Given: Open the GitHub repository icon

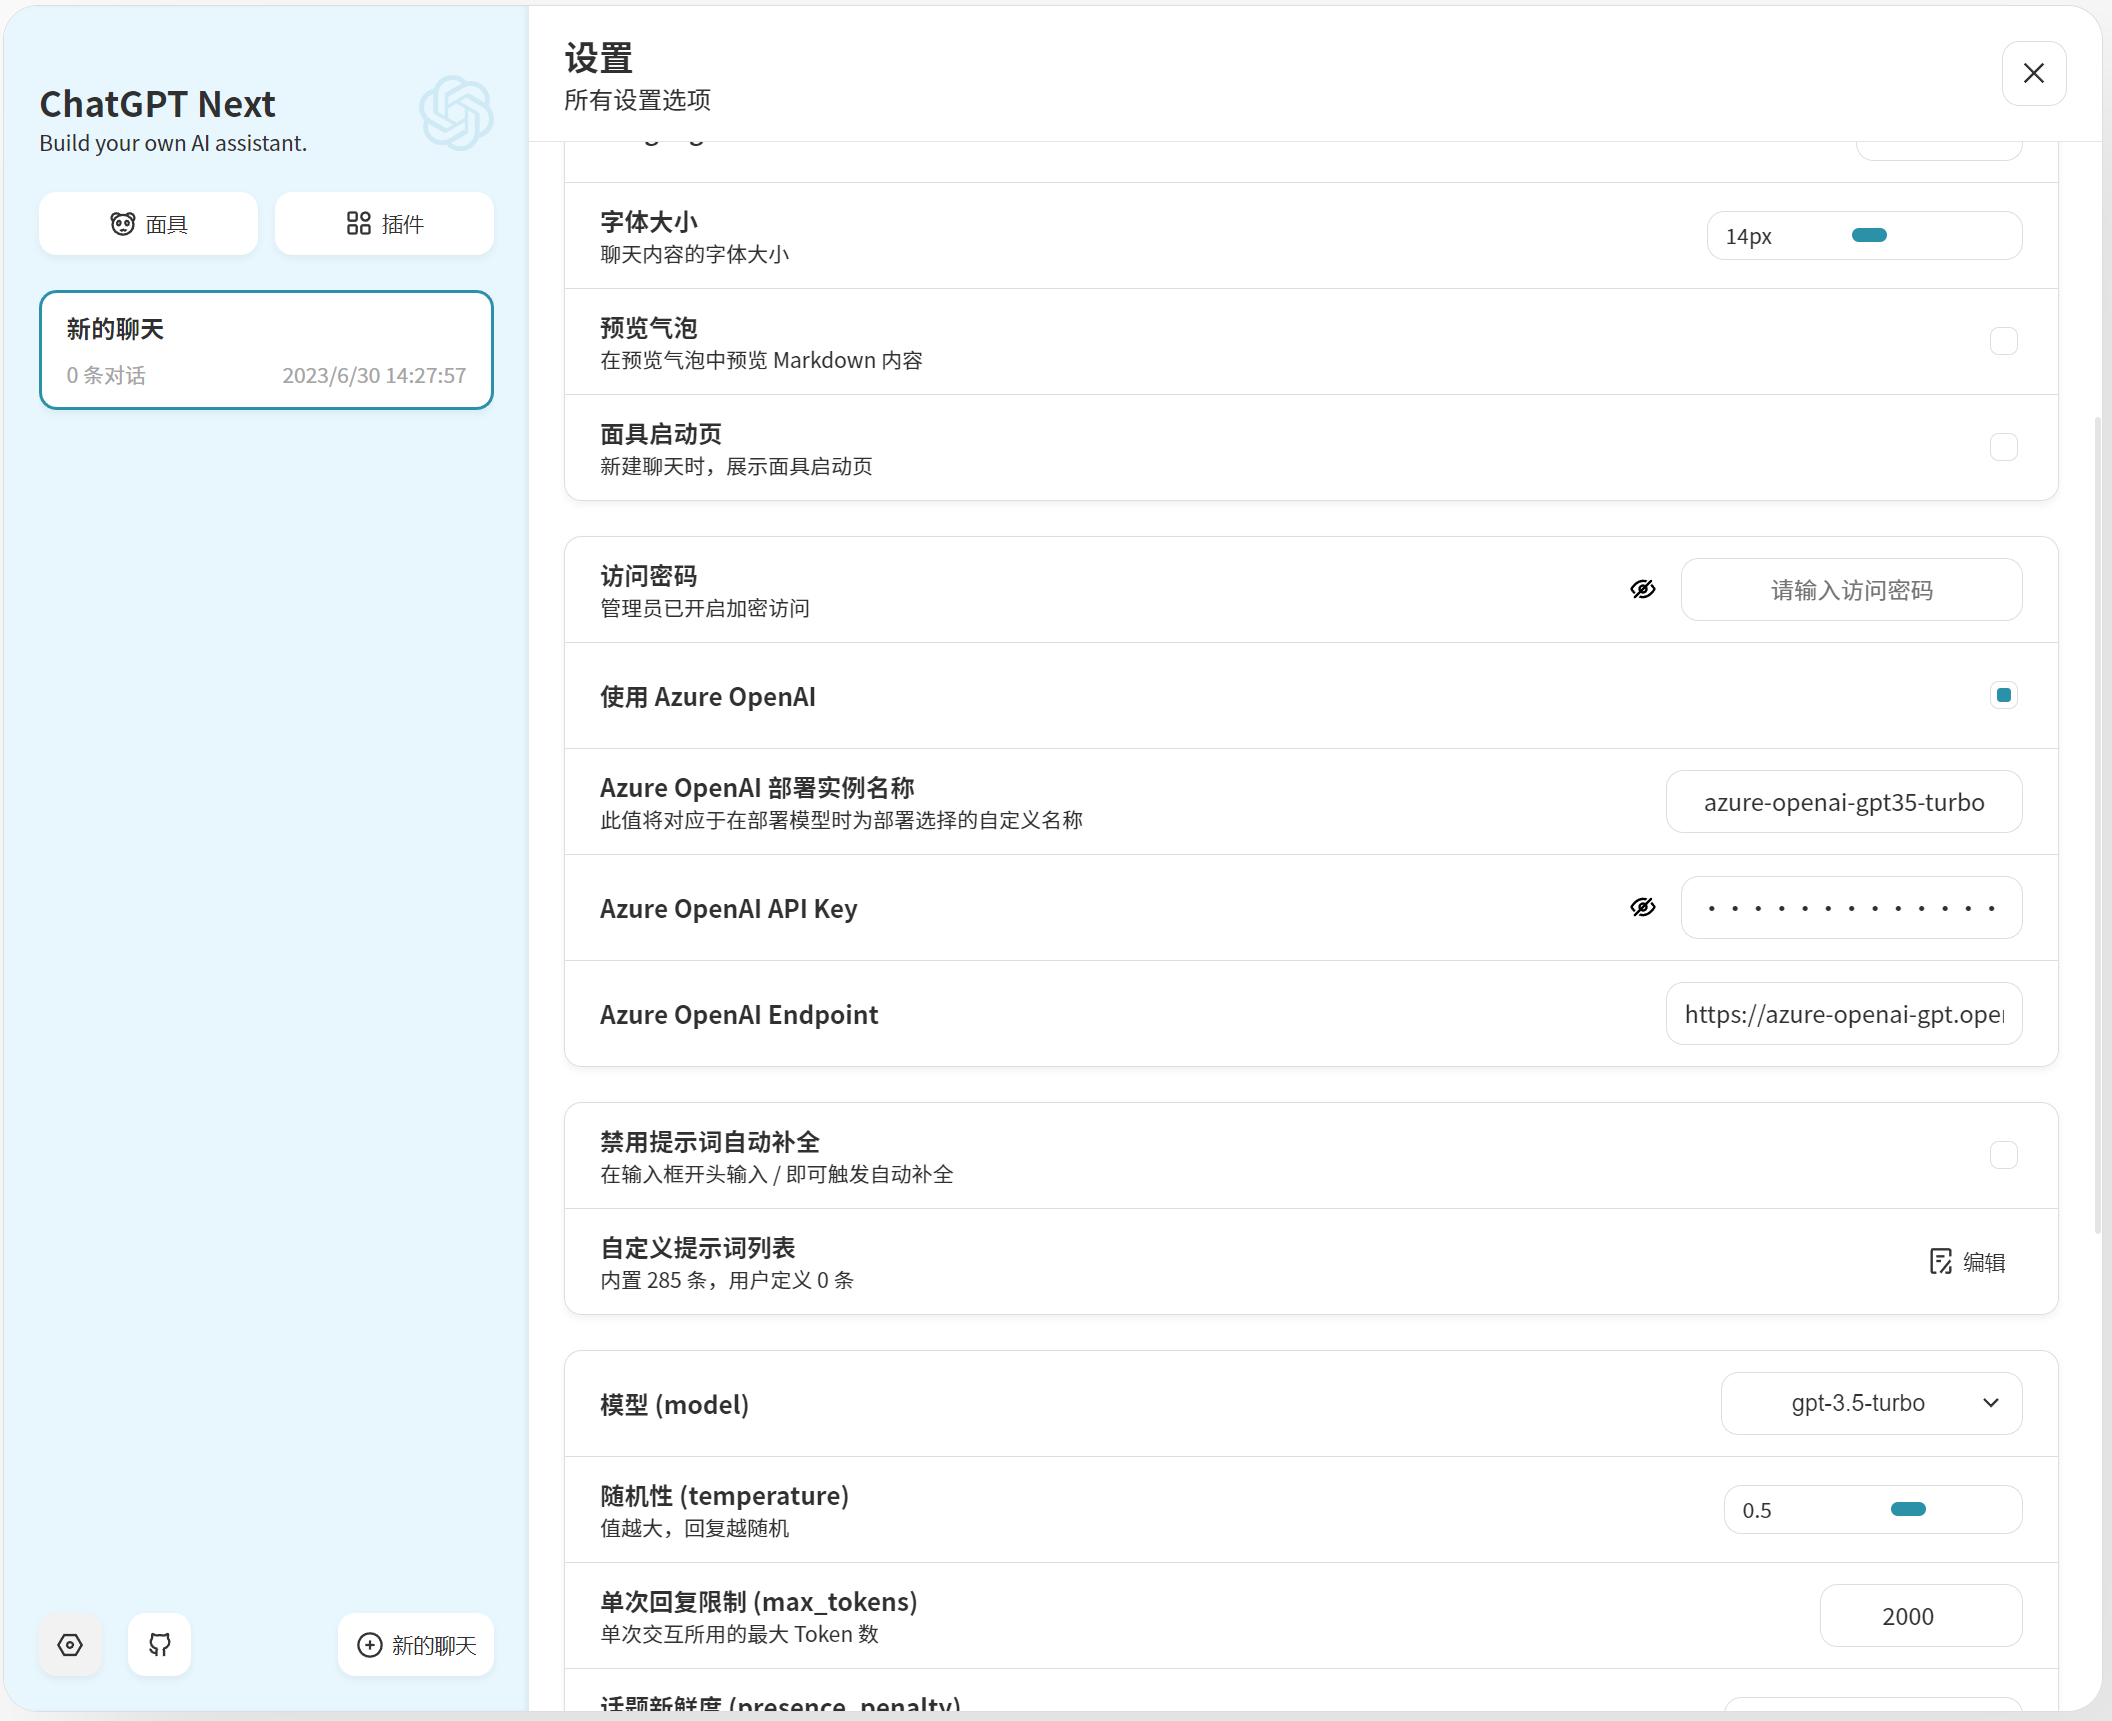Looking at the screenshot, I should [x=160, y=1645].
